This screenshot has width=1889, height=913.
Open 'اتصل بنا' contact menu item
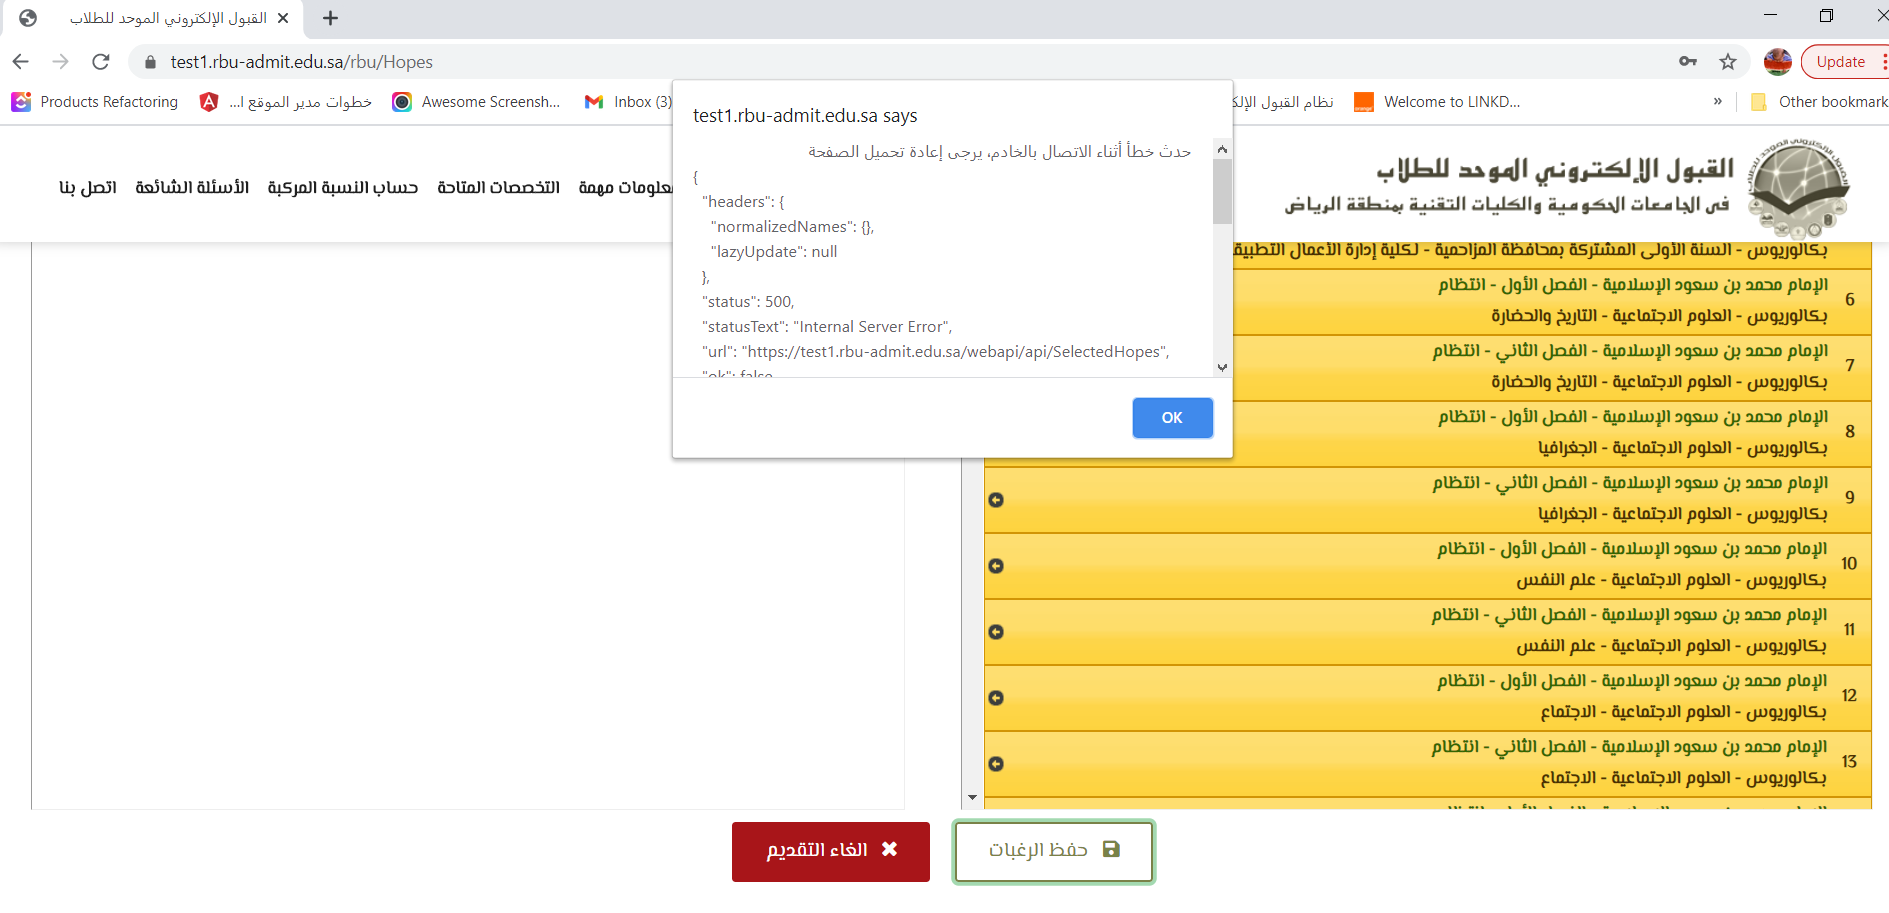pyautogui.click(x=88, y=188)
